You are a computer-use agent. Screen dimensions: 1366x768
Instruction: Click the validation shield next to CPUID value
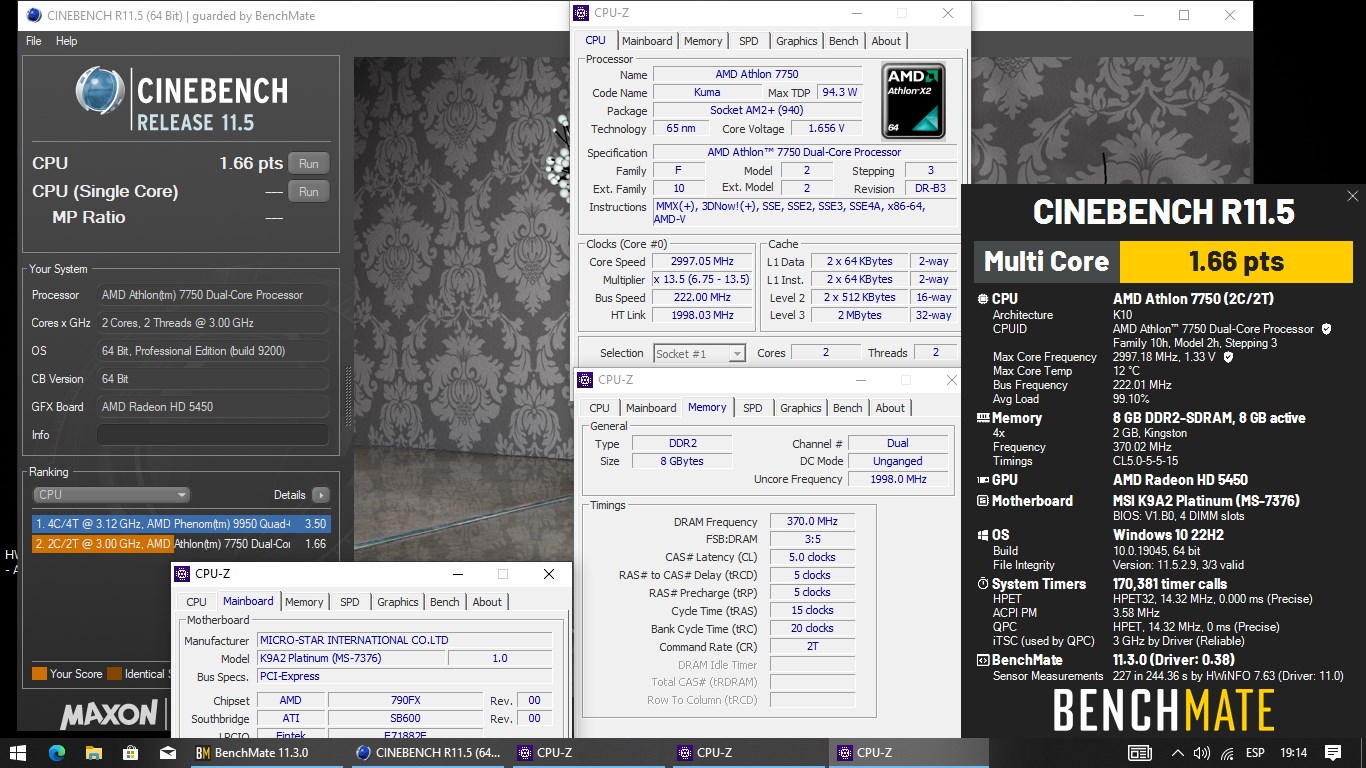[x=1326, y=328]
